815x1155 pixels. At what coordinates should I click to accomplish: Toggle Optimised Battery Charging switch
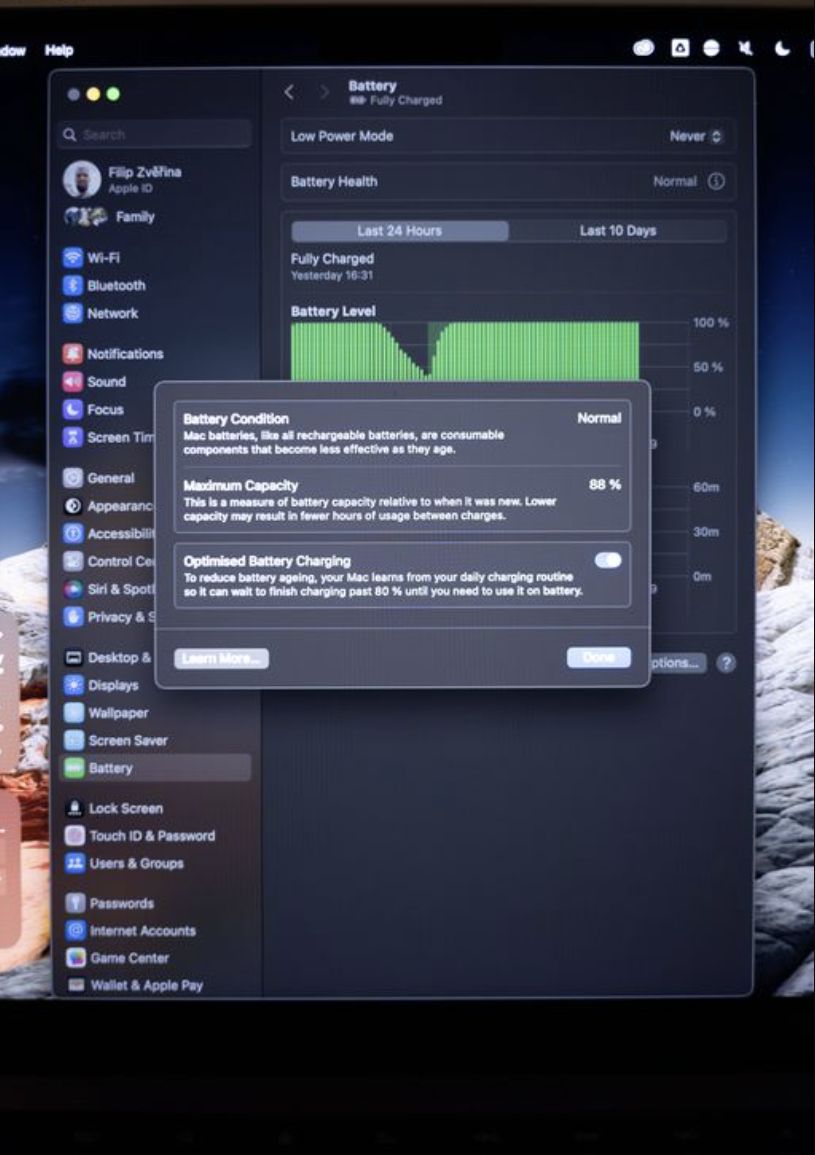click(608, 561)
